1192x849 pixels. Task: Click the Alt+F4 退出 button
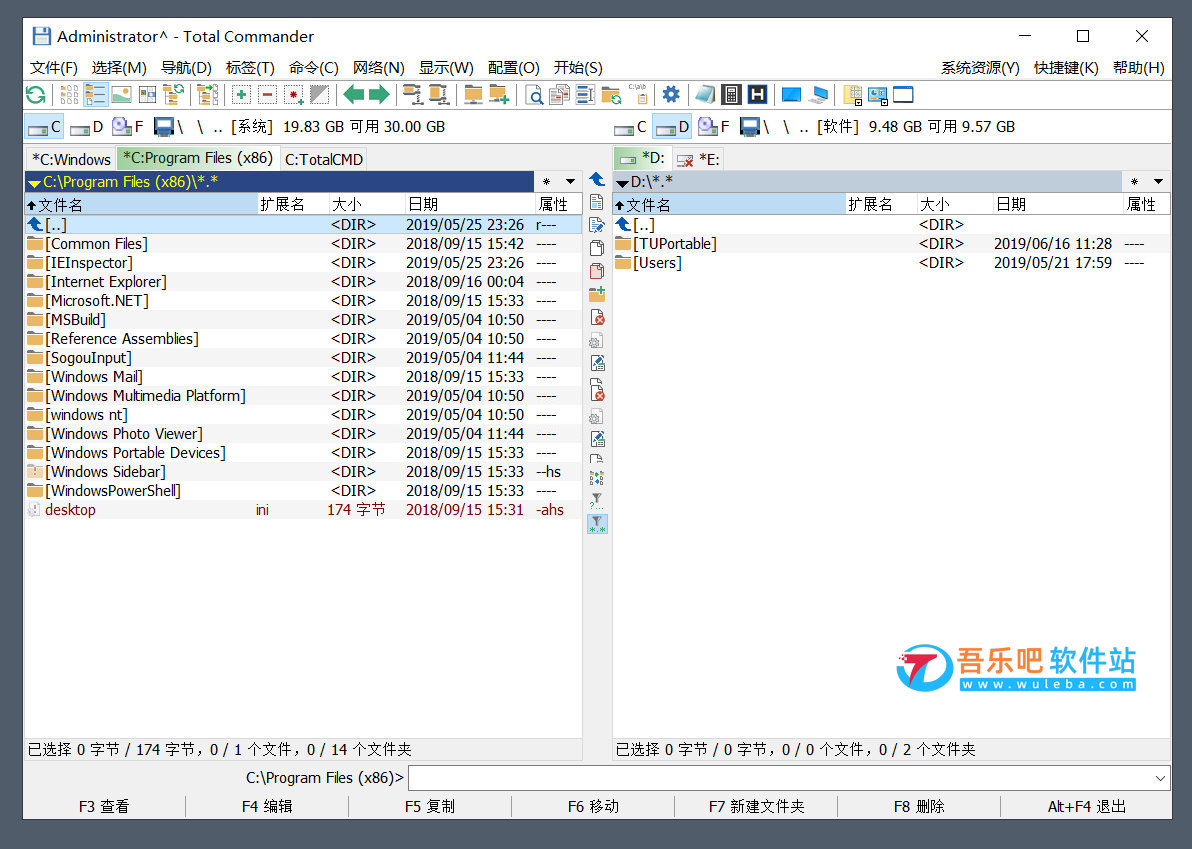coord(1086,806)
